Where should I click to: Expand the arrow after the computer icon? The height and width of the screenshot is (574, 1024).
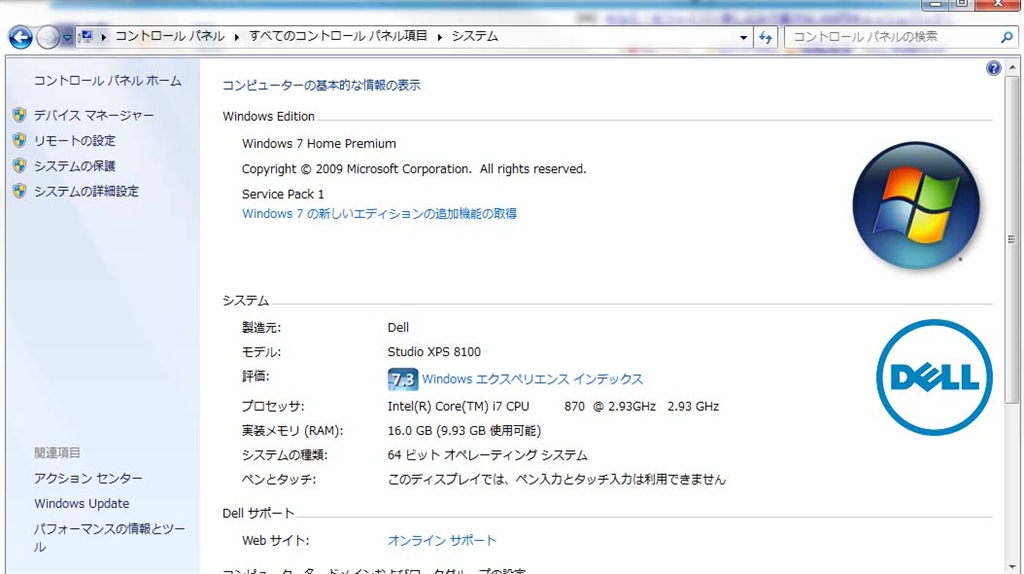point(103,37)
